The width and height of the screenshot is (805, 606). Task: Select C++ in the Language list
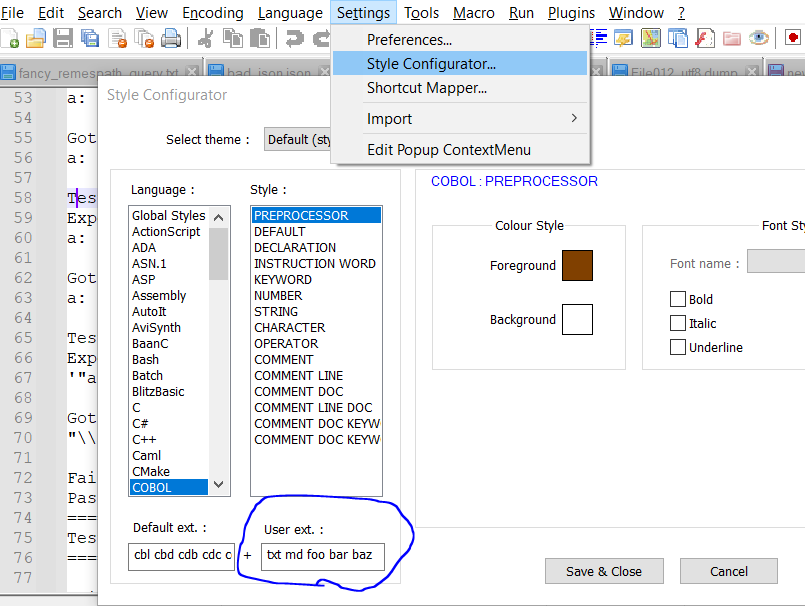[x=169, y=440]
